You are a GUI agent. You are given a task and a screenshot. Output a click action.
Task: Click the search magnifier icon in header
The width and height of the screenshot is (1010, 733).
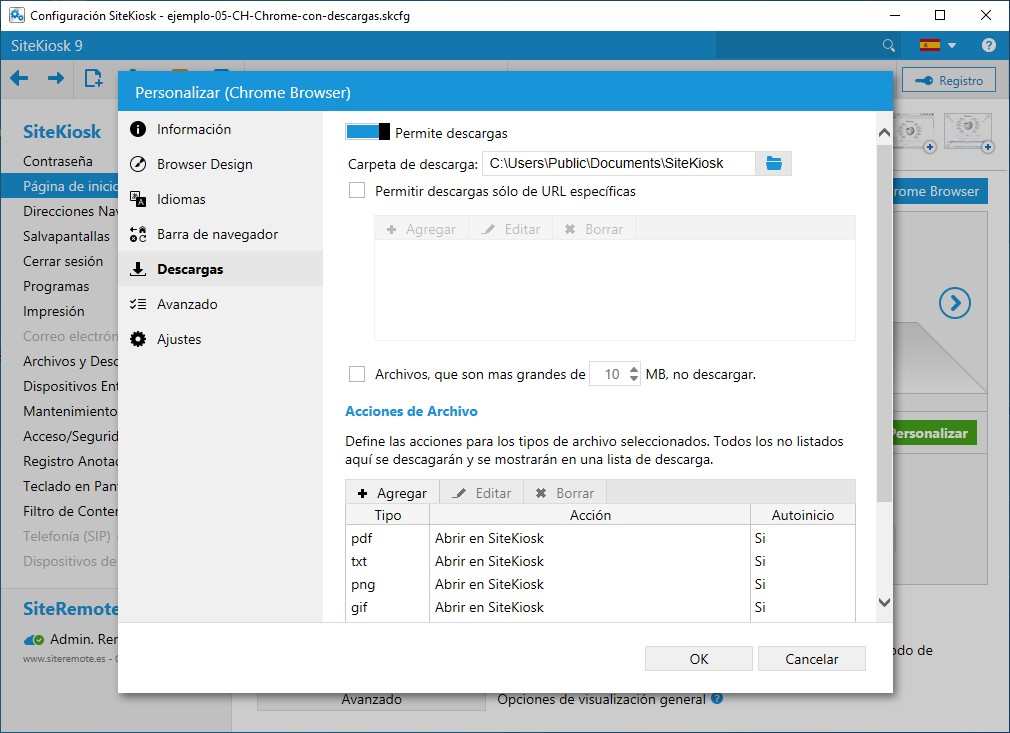click(x=888, y=45)
